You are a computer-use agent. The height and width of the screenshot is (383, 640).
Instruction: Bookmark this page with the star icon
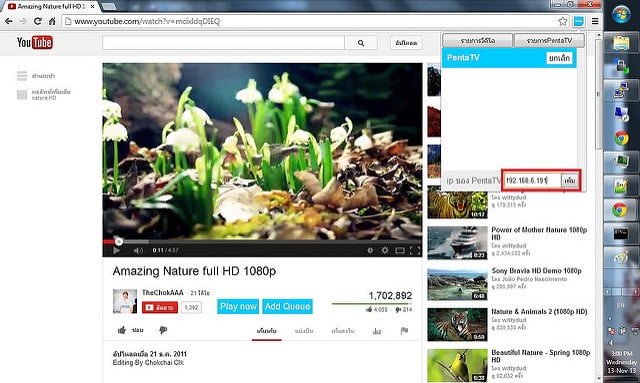562,21
